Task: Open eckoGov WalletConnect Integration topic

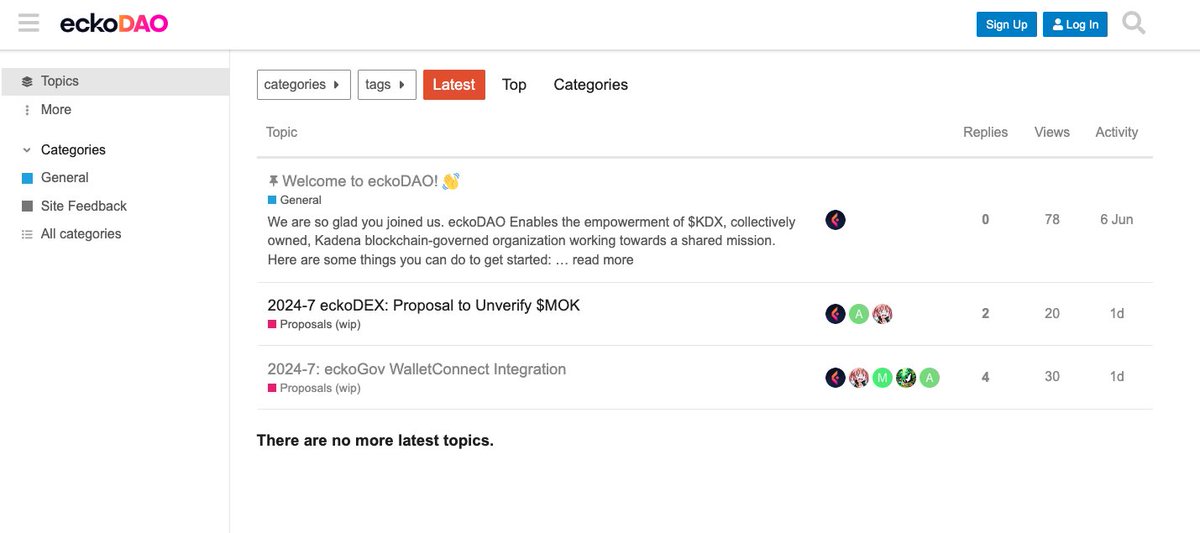Action: point(417,369)
